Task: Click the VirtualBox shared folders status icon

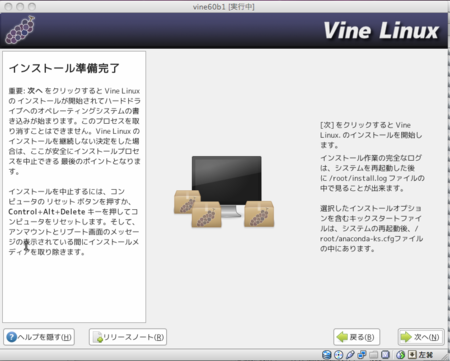Action: pos(373,355)
